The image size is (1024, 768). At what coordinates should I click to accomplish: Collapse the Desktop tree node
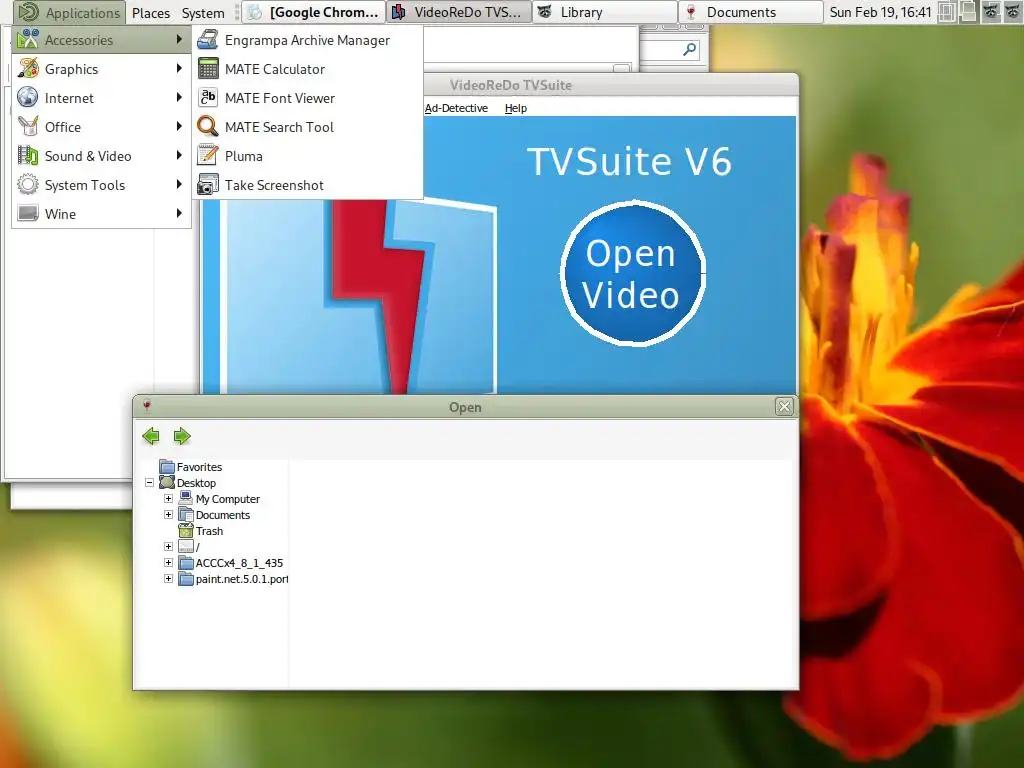point(150,483)
